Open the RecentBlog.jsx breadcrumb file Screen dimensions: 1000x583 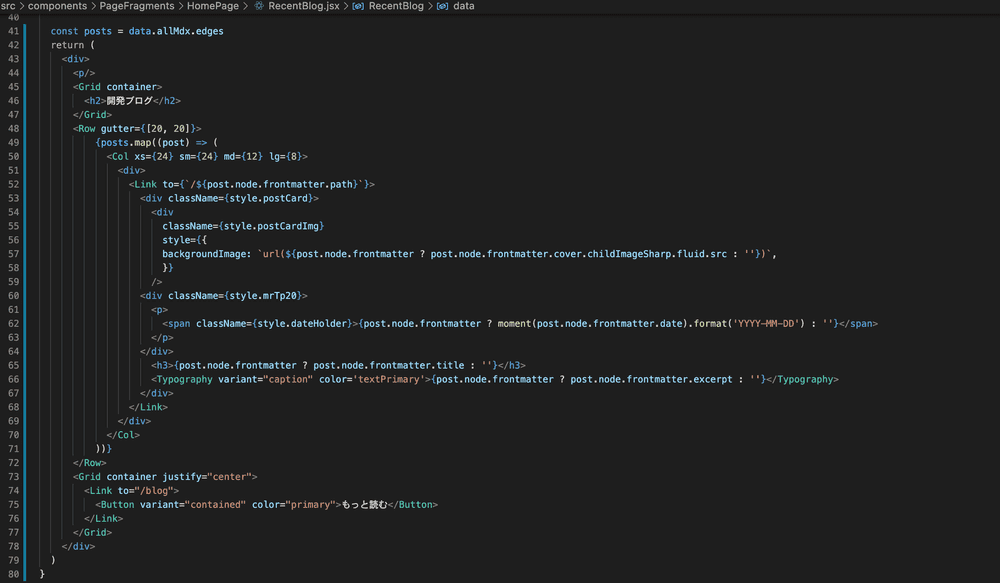click(304, 6)
